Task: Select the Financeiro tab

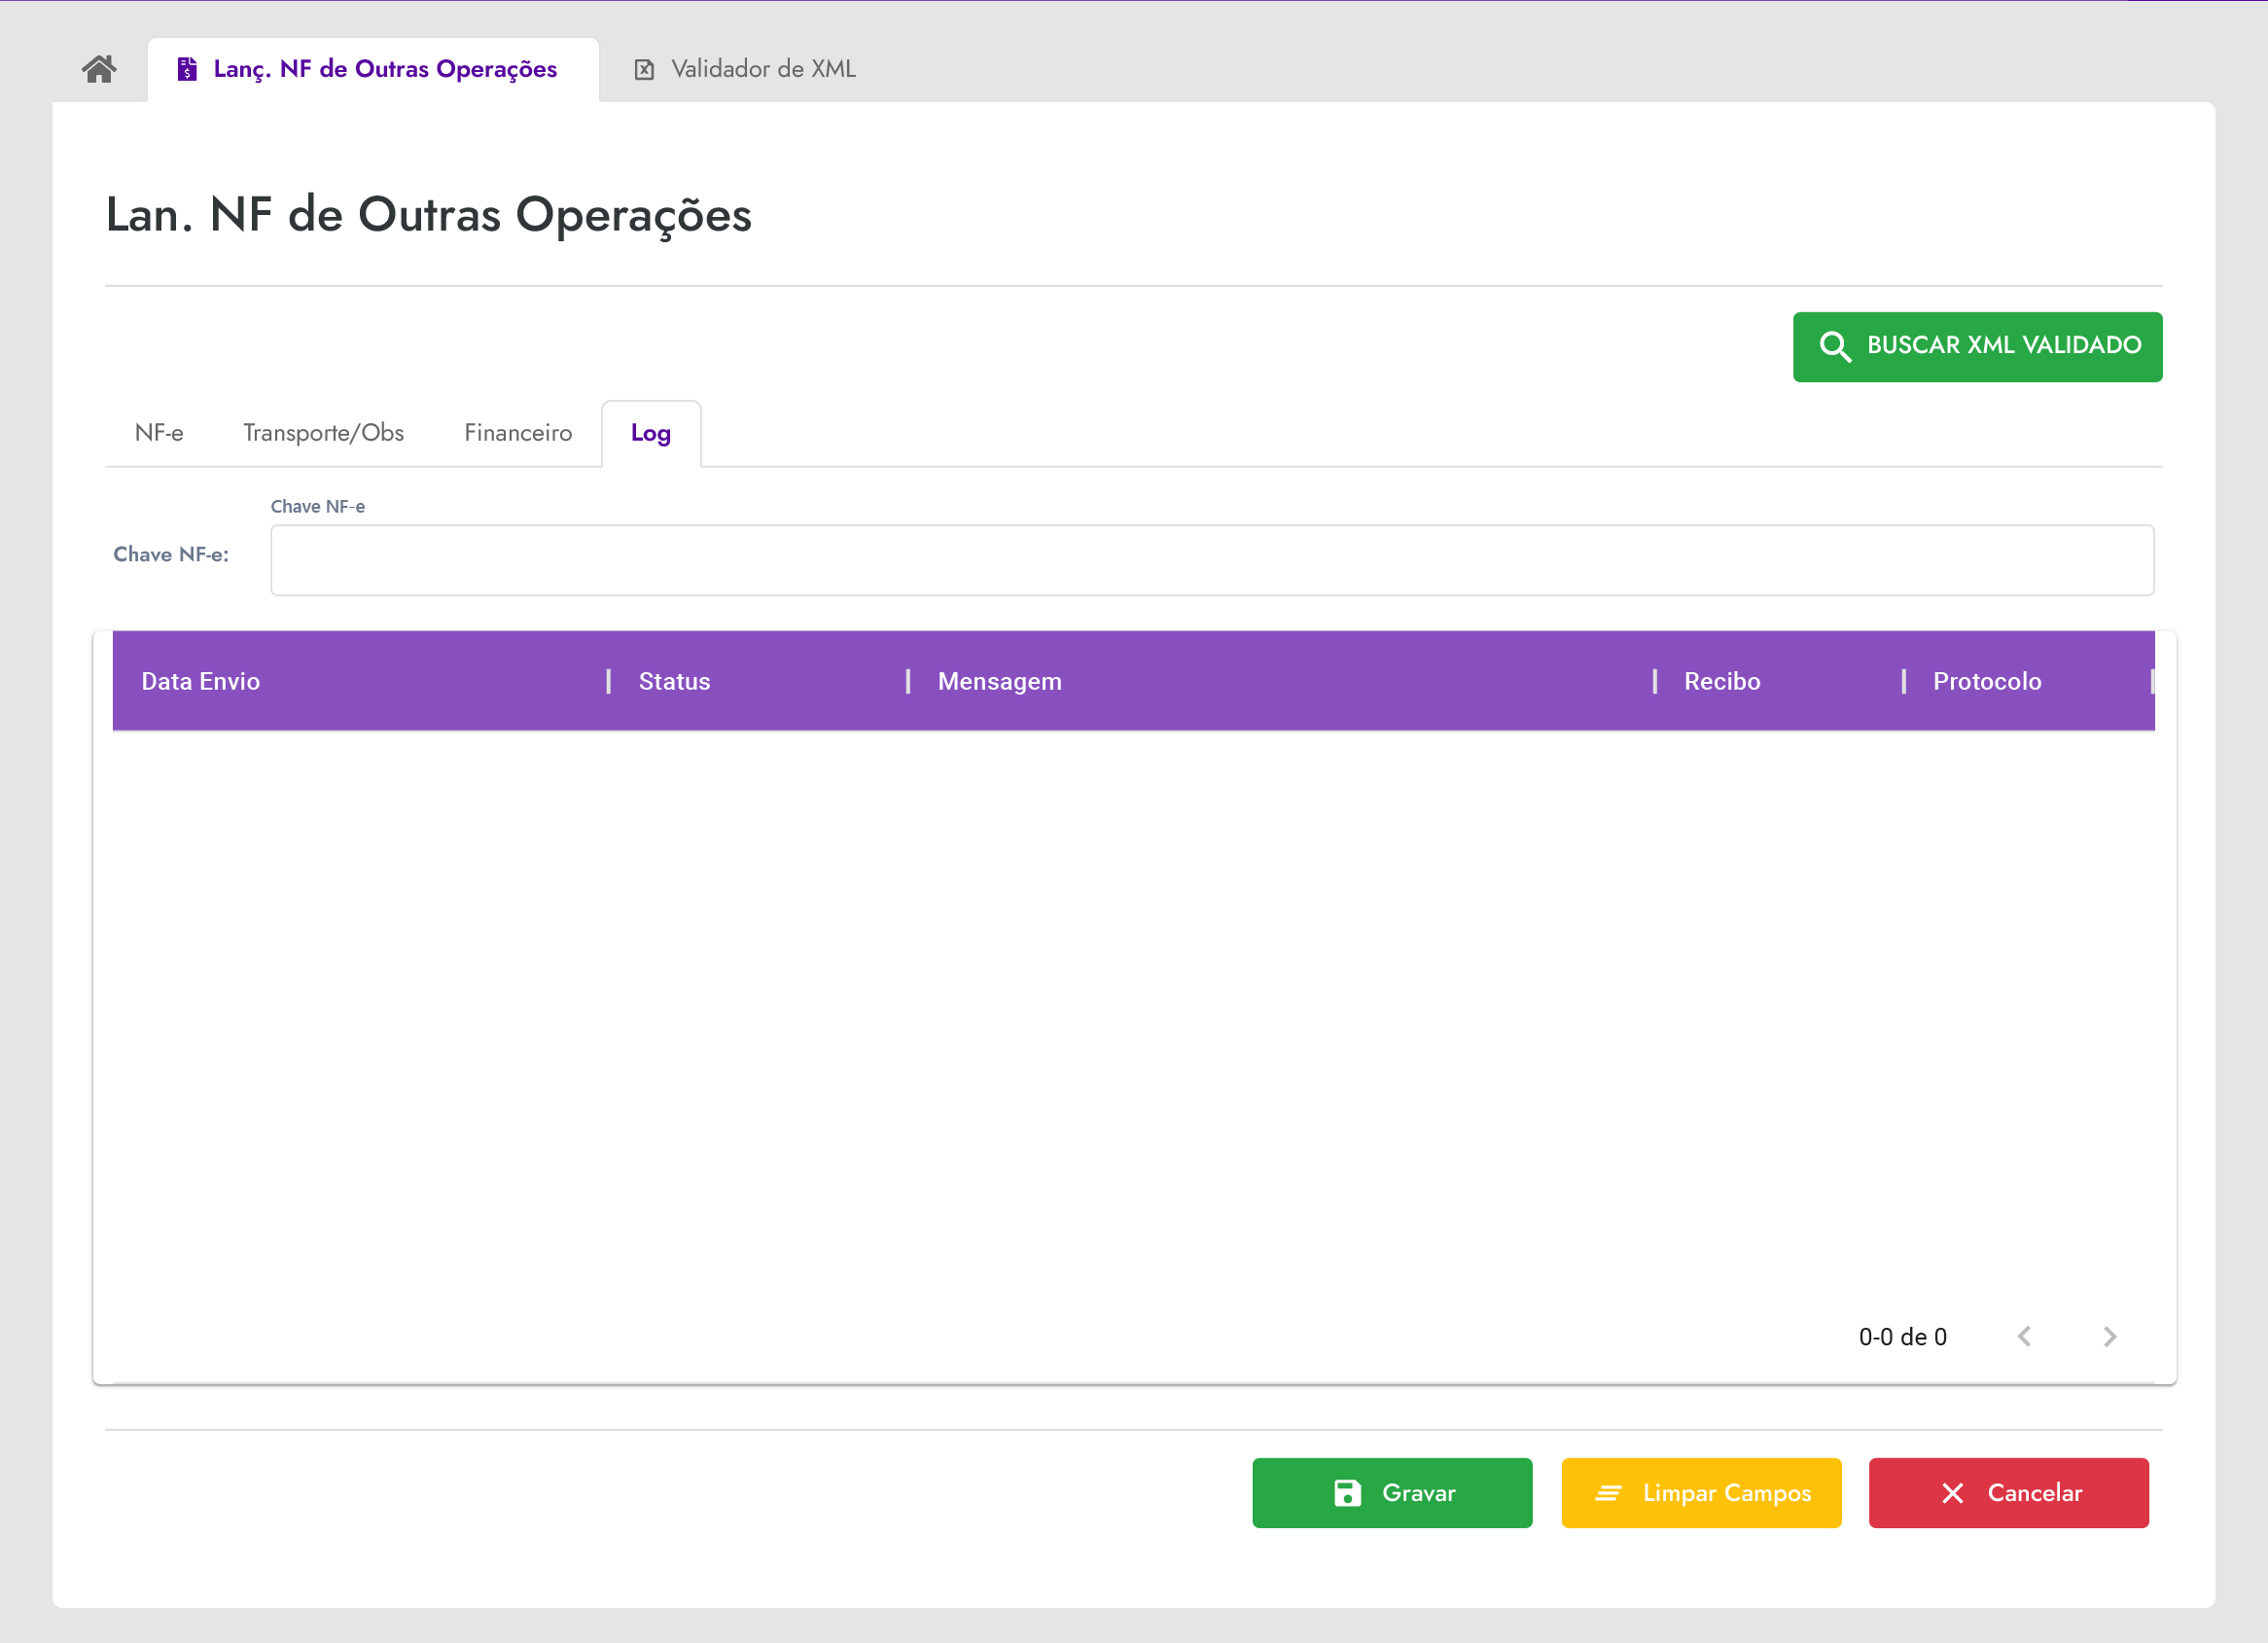Action: click(x=518, y=433)
